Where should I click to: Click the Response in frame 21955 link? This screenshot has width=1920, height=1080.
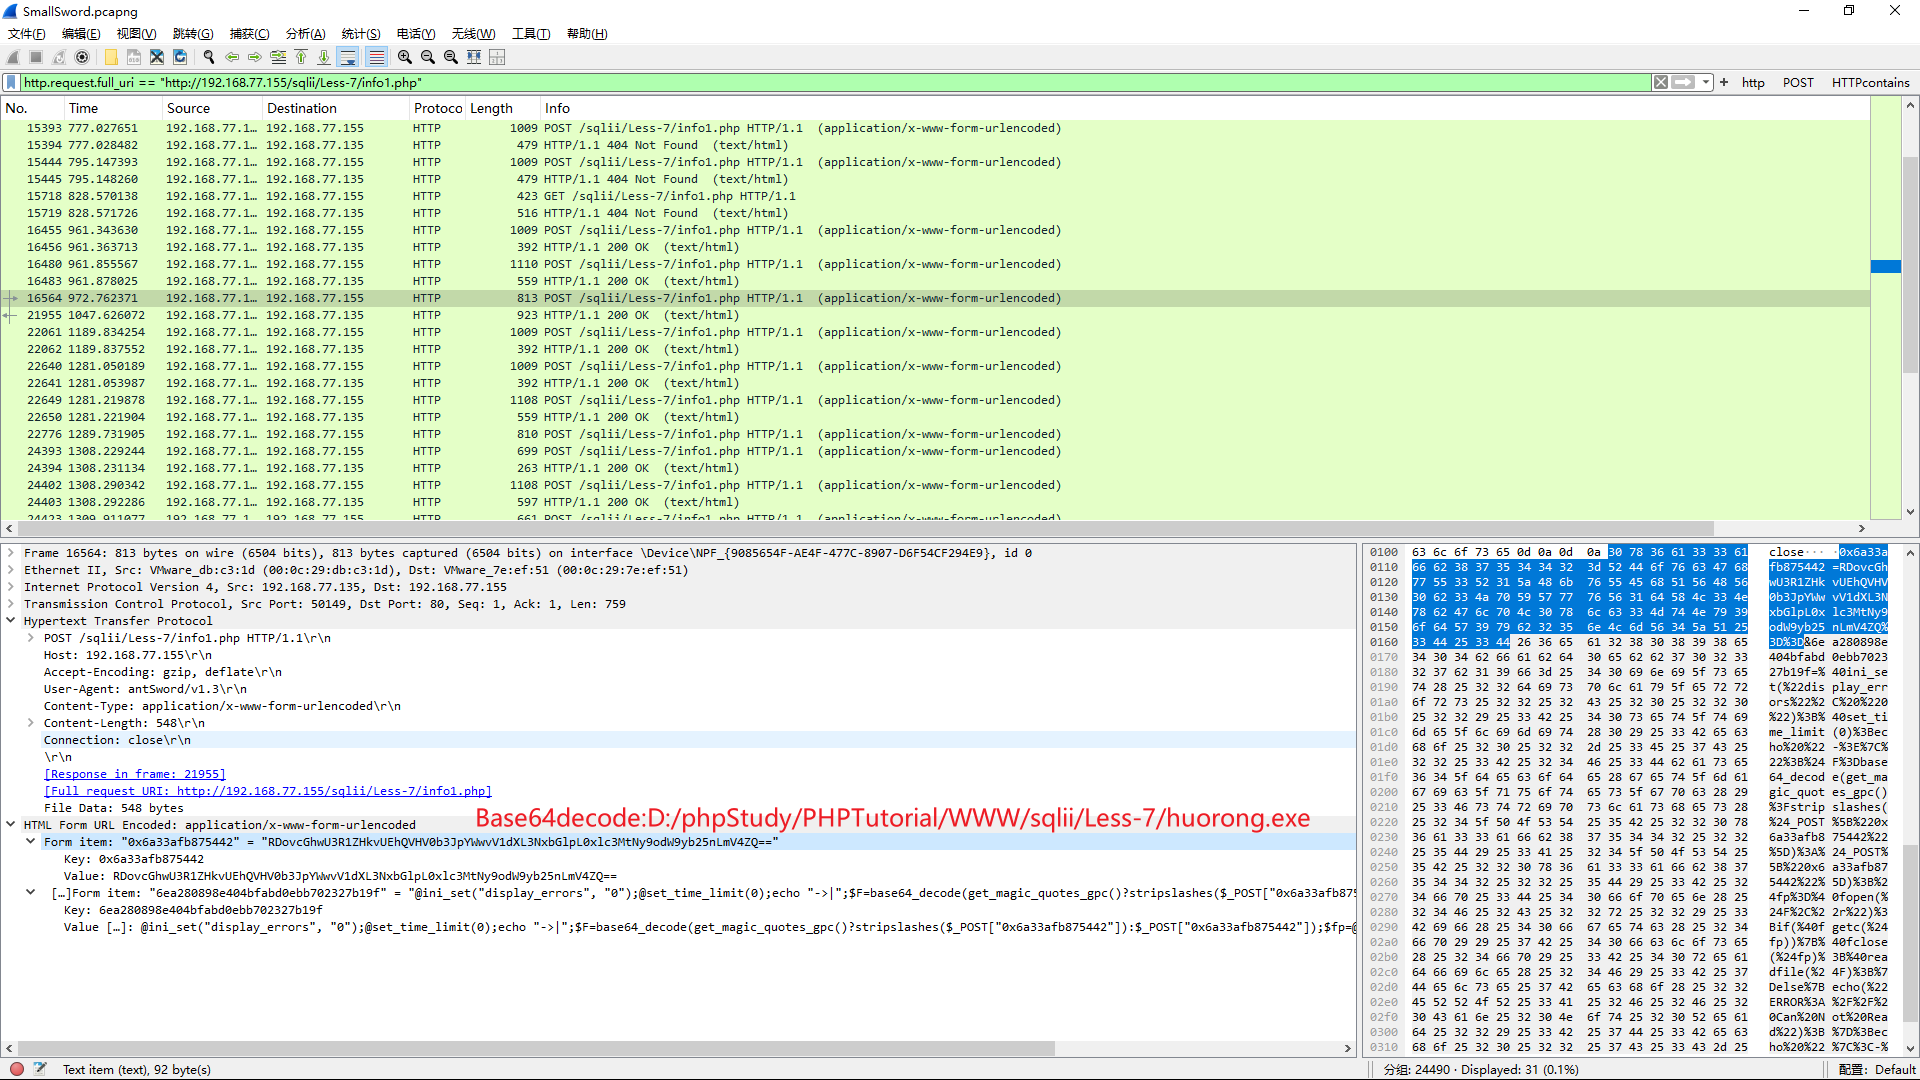pyautogui.click(x=135, y=774)
